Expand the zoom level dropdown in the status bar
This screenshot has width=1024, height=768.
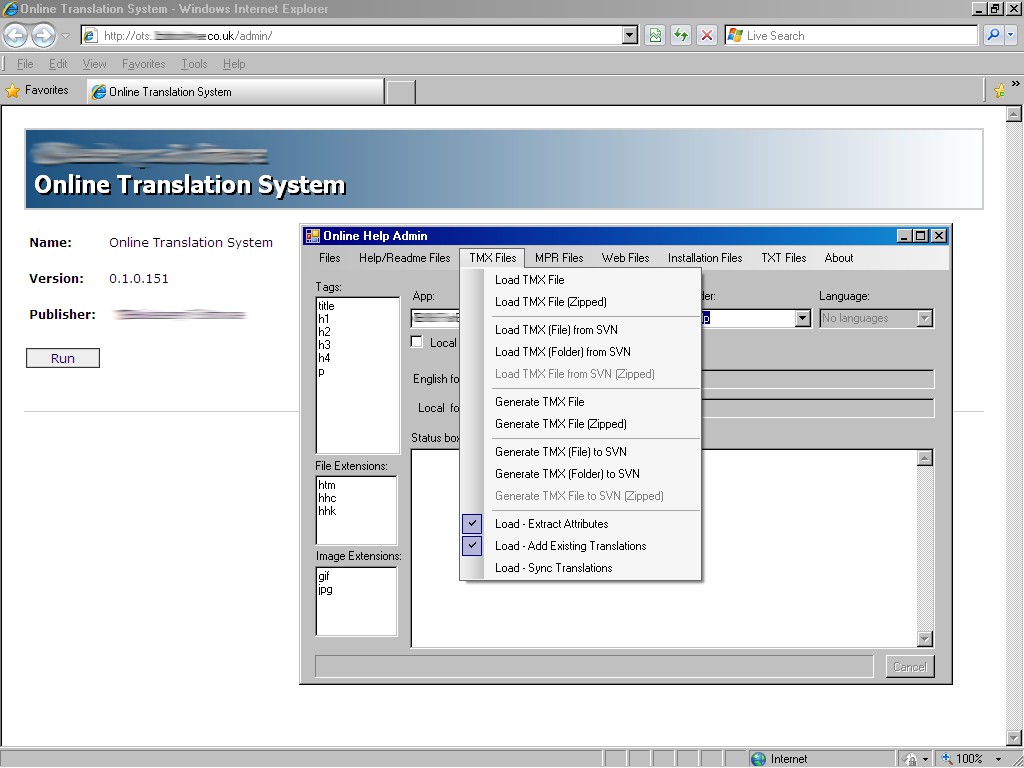pos(1000,758)
